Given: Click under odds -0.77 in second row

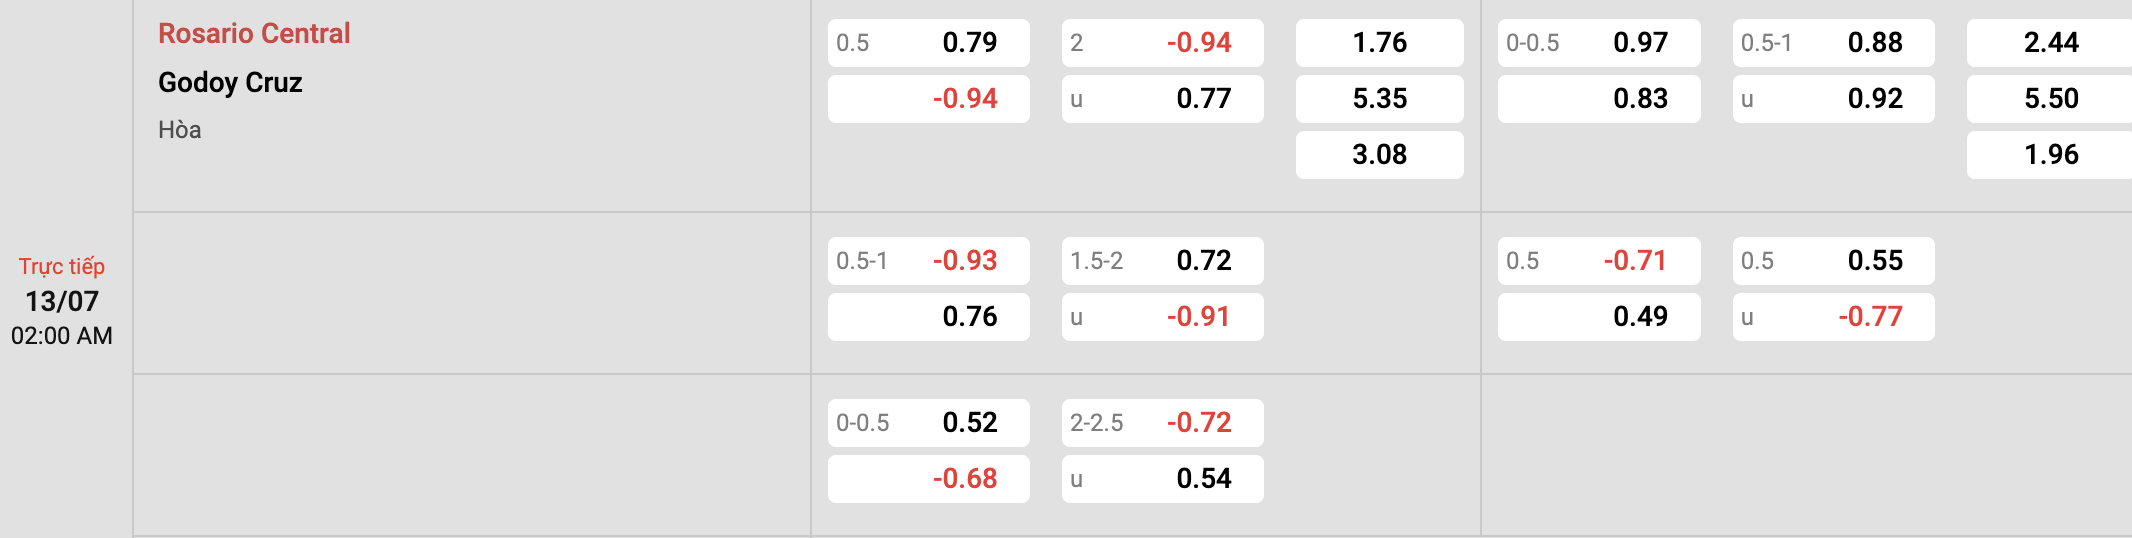Looking at the screenshot, I should click(x=1834, y=317).
